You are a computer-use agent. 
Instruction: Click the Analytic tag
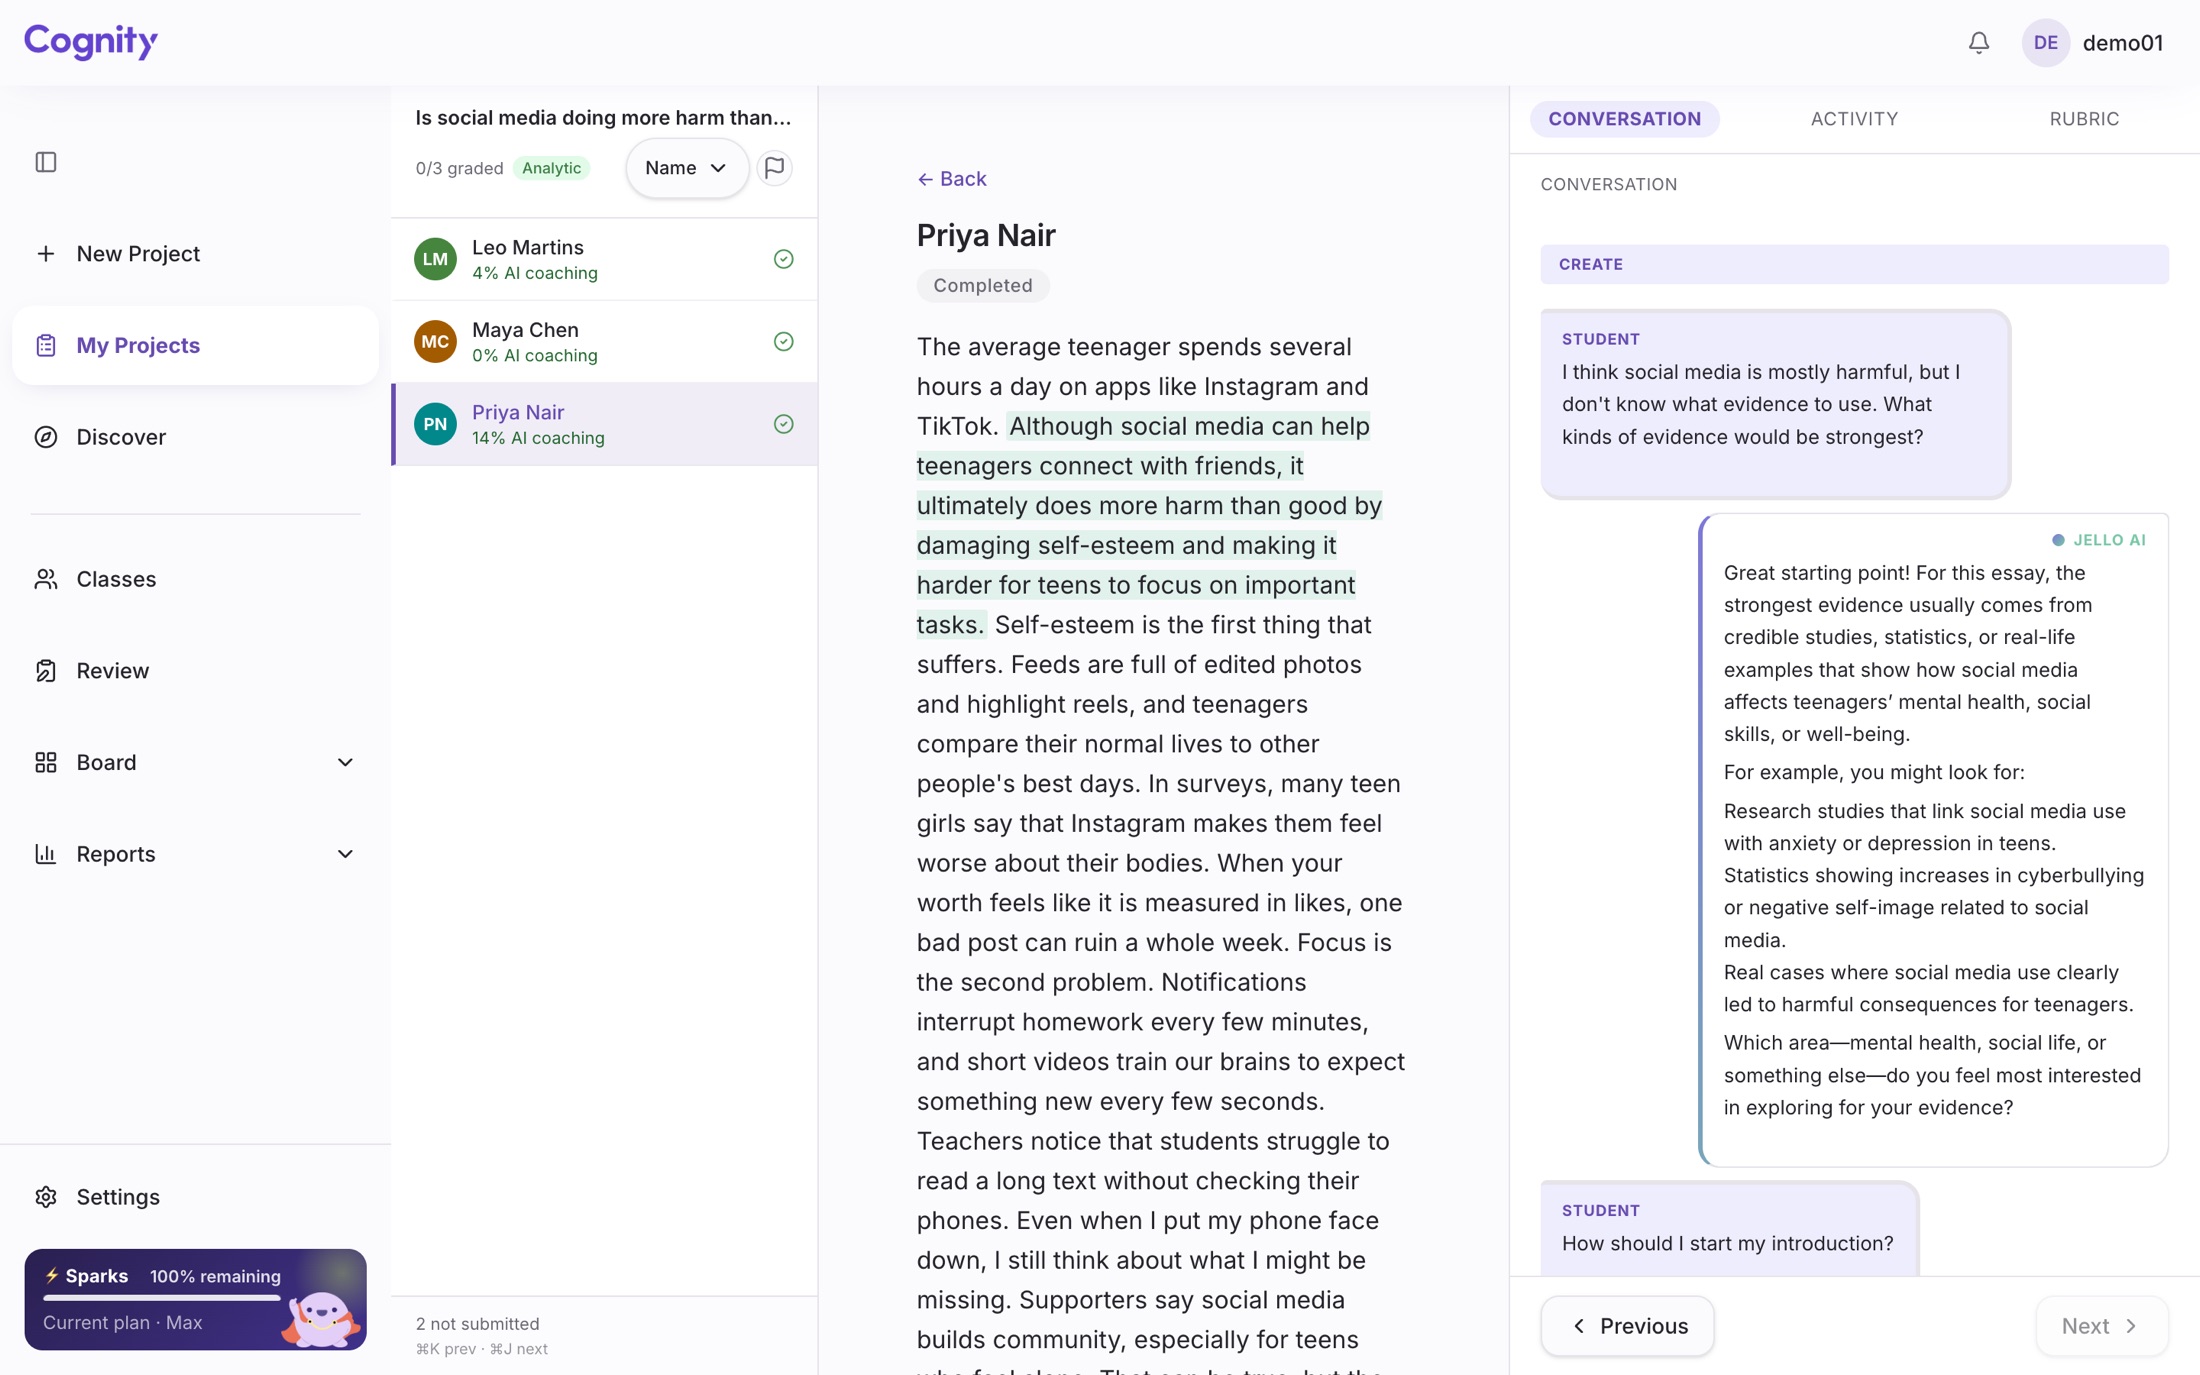click(551, 168)
